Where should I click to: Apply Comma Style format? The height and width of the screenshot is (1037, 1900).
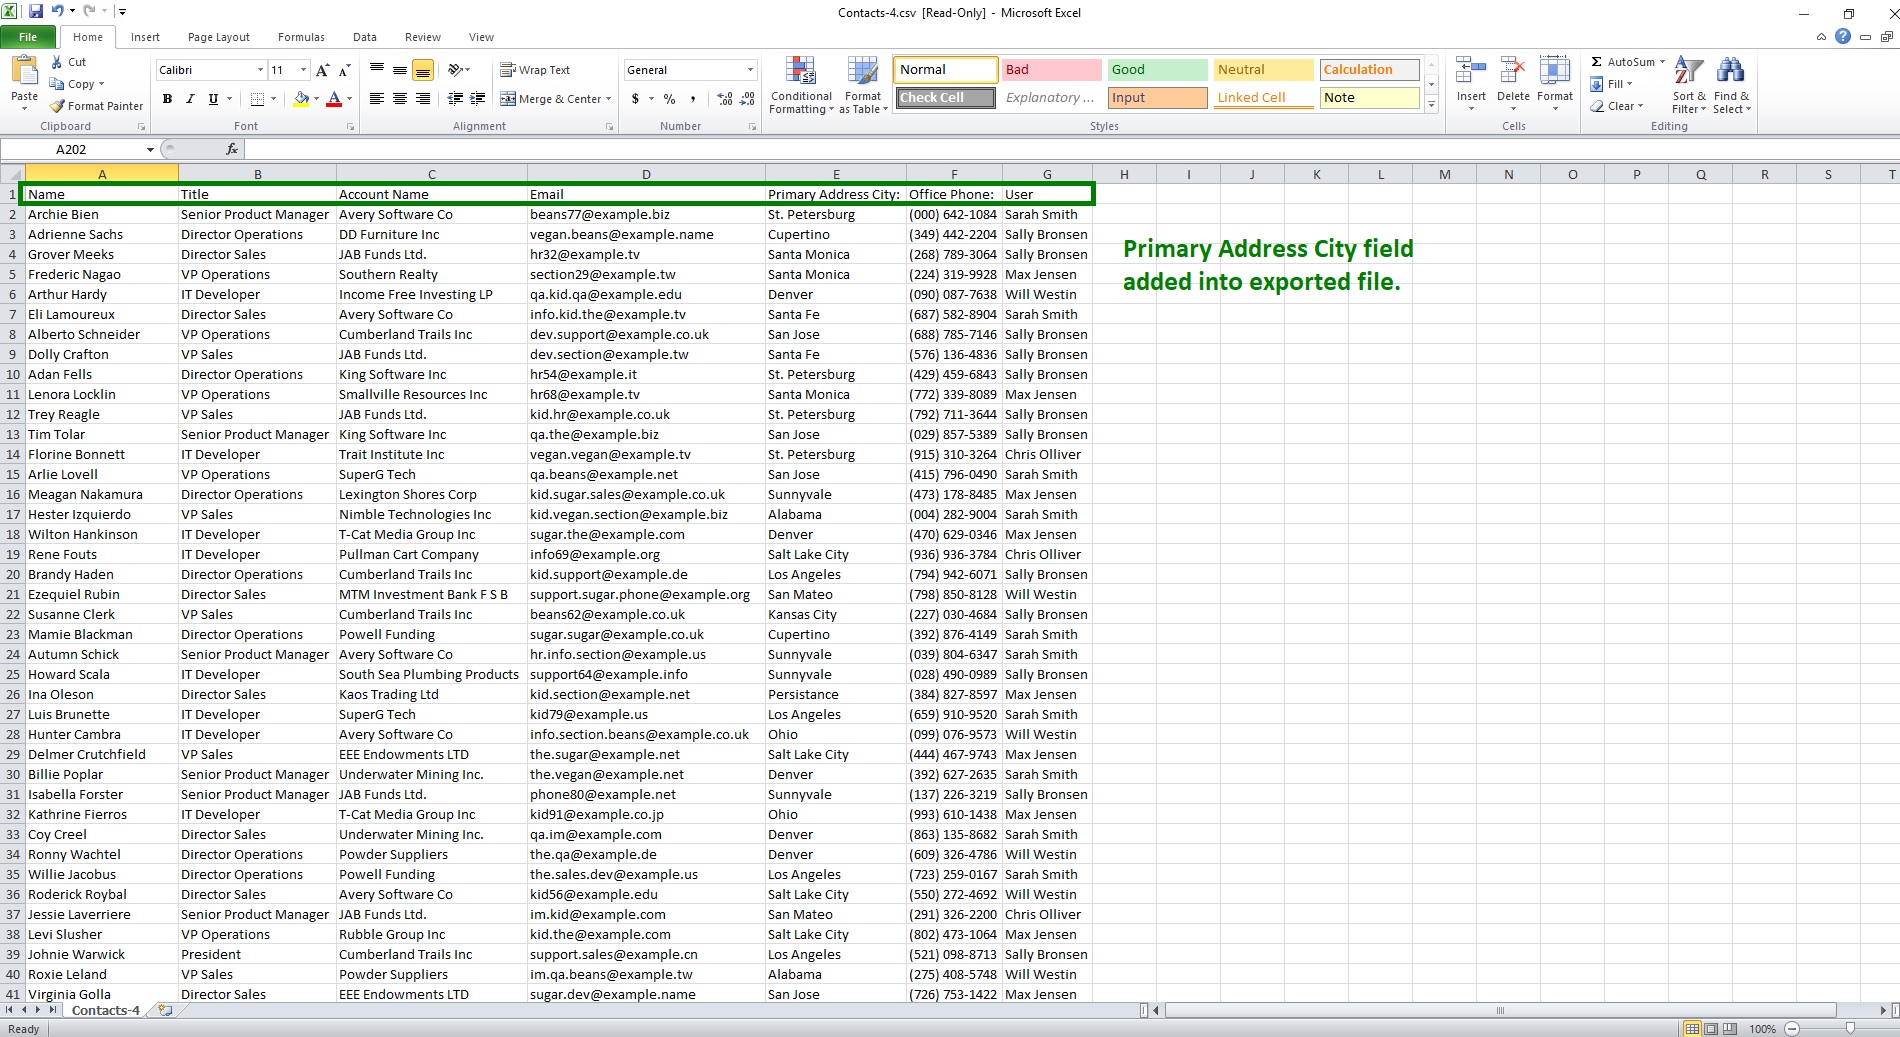tap(693, 99)
